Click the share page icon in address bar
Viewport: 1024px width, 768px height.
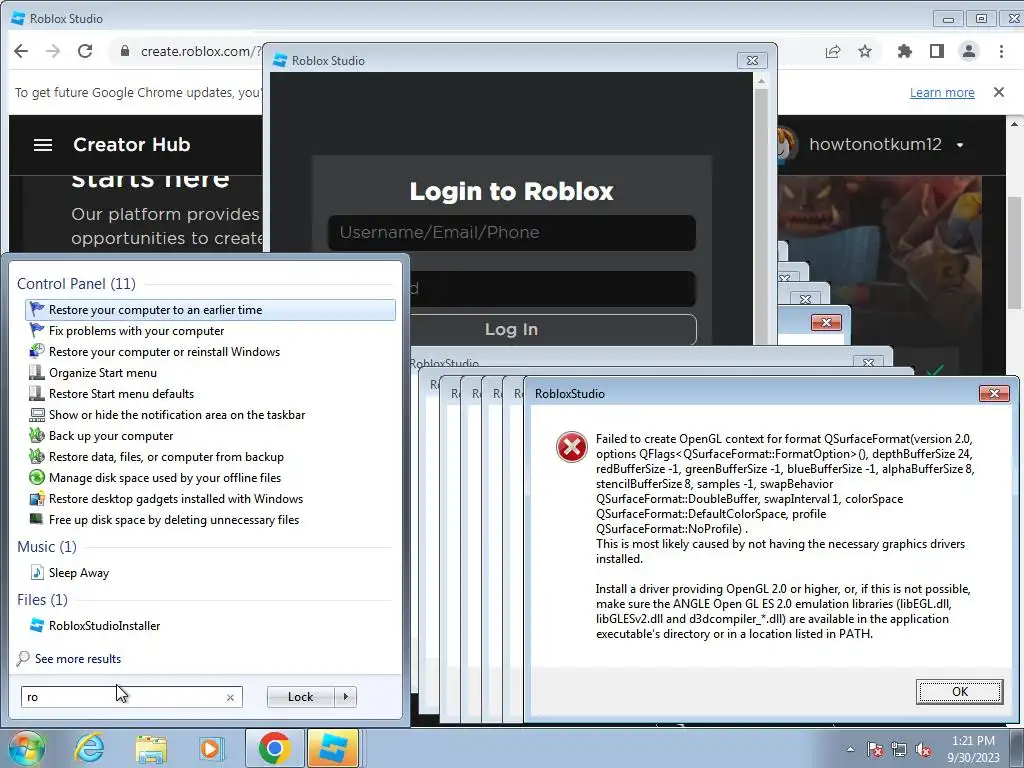coord(833,52)
